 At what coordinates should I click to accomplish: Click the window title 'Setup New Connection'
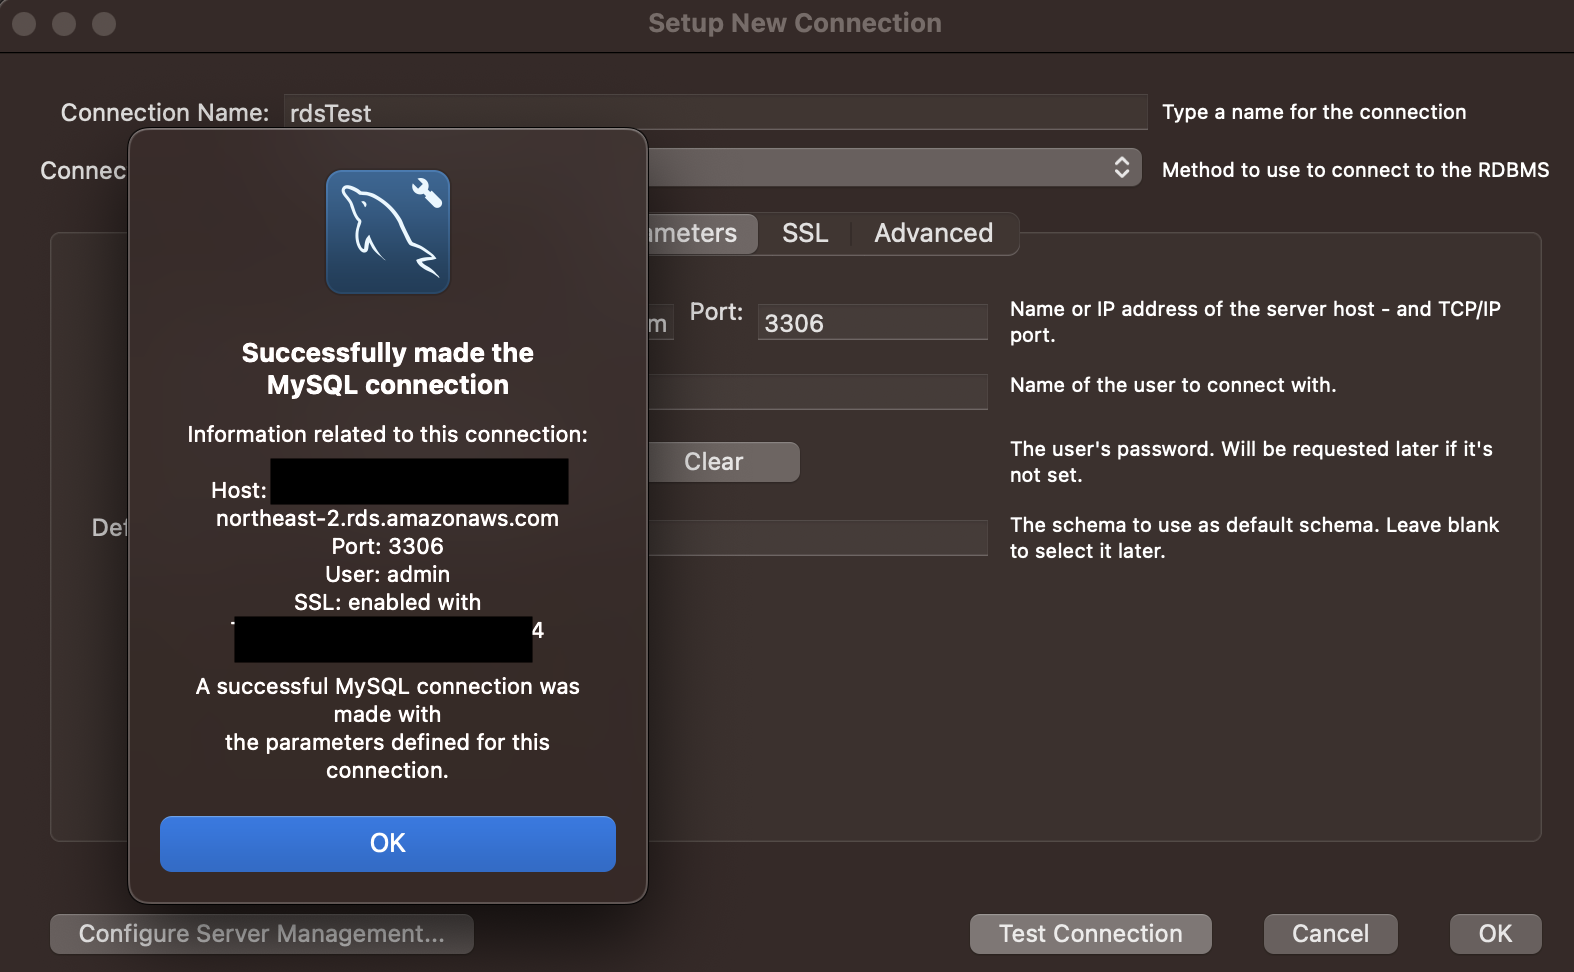[x=795, y=23]
